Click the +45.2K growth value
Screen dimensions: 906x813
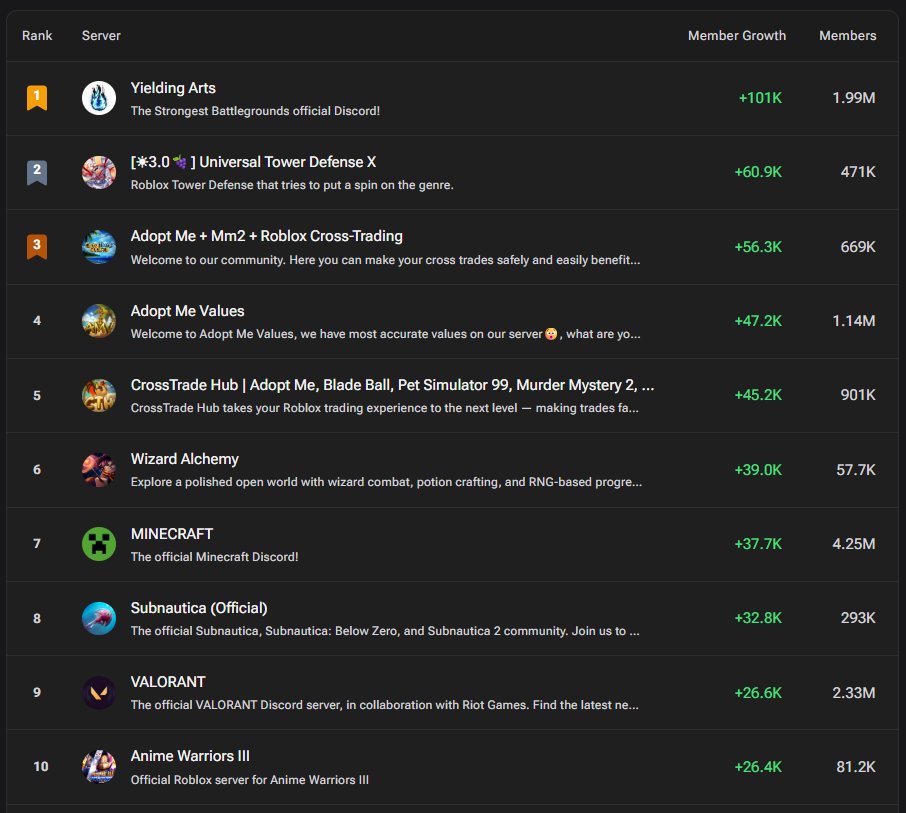click(758, 395)
